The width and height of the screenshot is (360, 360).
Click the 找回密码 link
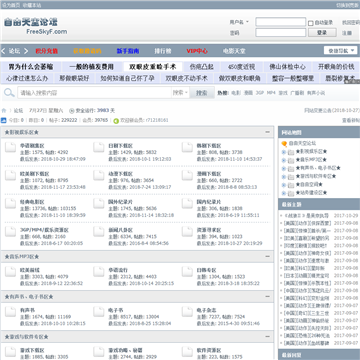pyautogui.click(x=351, y=23)
